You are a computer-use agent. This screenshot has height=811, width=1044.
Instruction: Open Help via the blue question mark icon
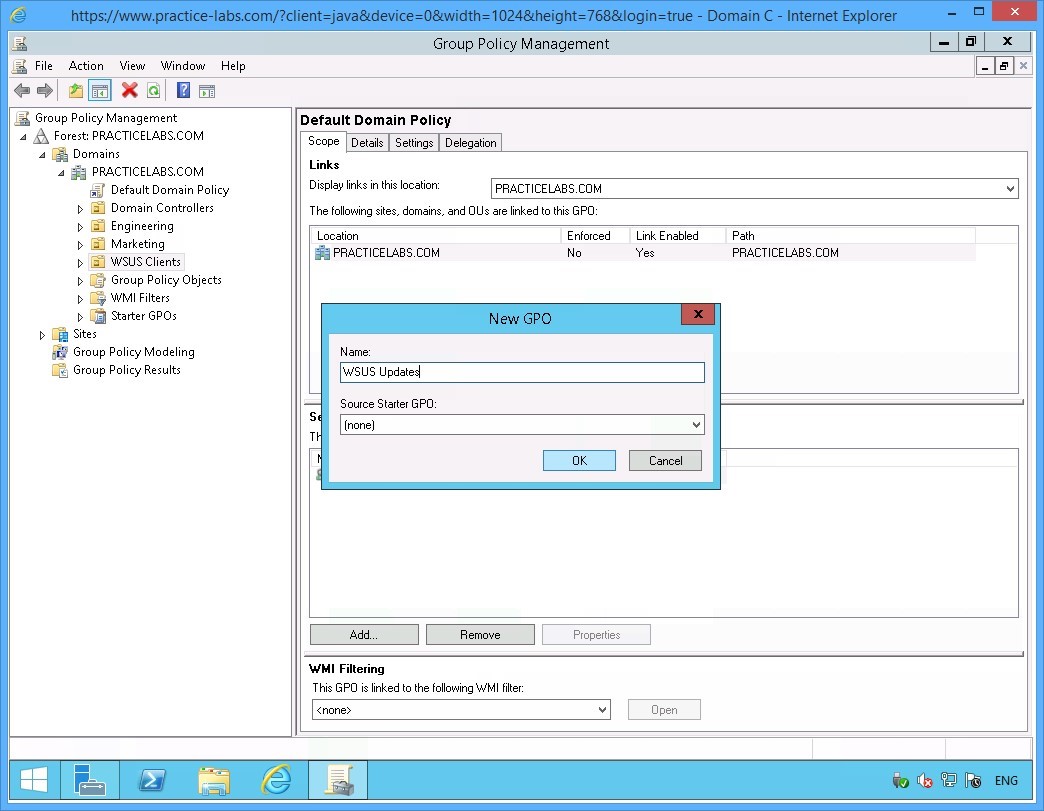183,91
